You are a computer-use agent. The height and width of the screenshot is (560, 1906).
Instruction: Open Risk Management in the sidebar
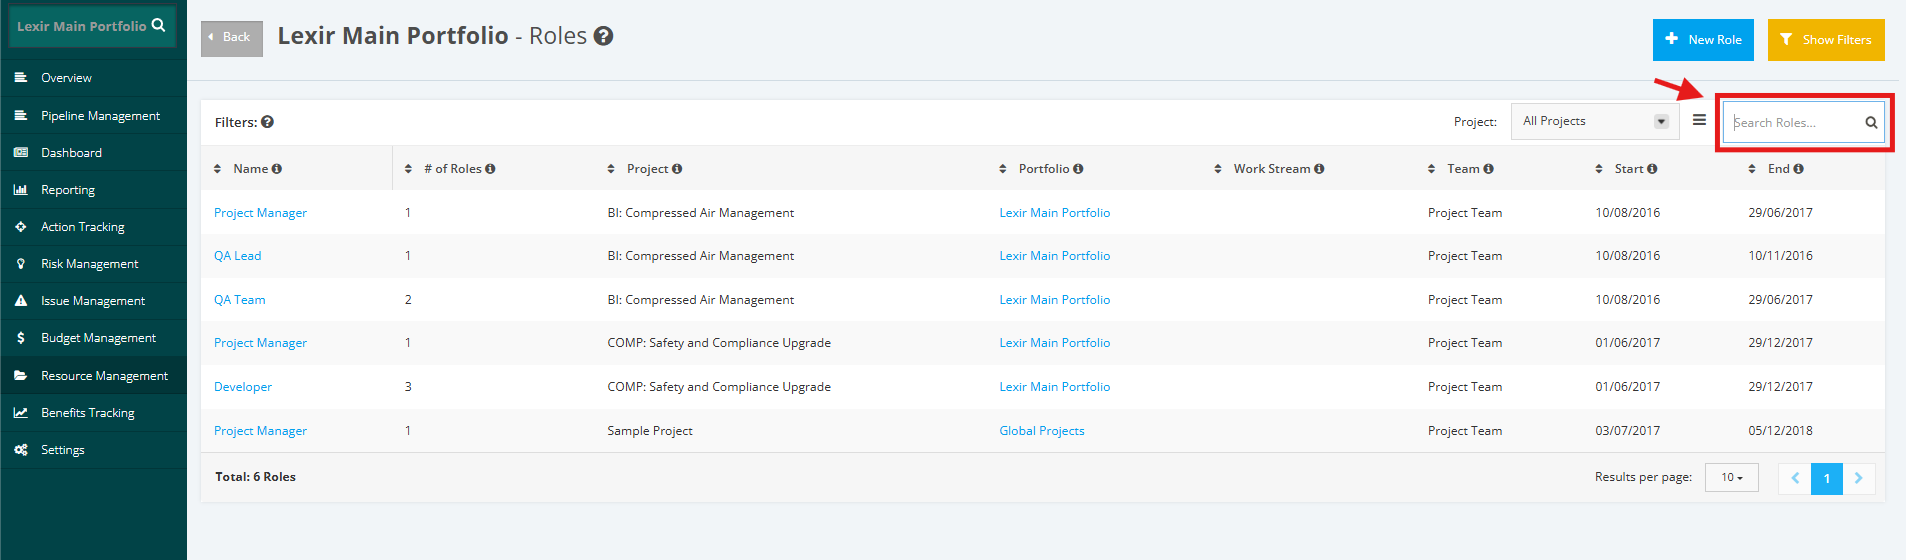90,264
